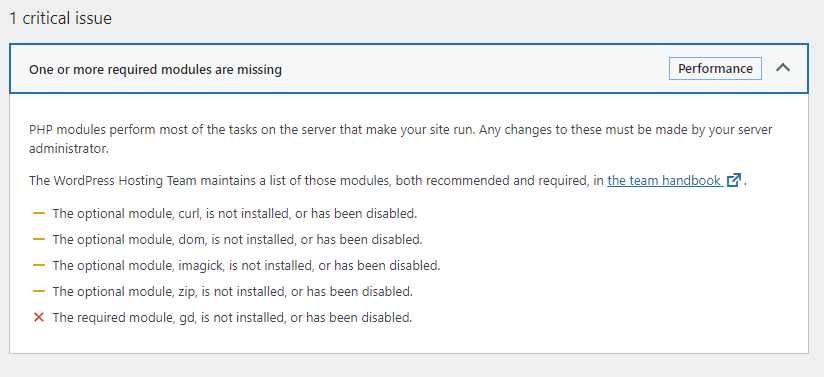This screenshot has width=824, height=377.
Task: Select the curl module not installed message
Action: click(x=234, y=214)
